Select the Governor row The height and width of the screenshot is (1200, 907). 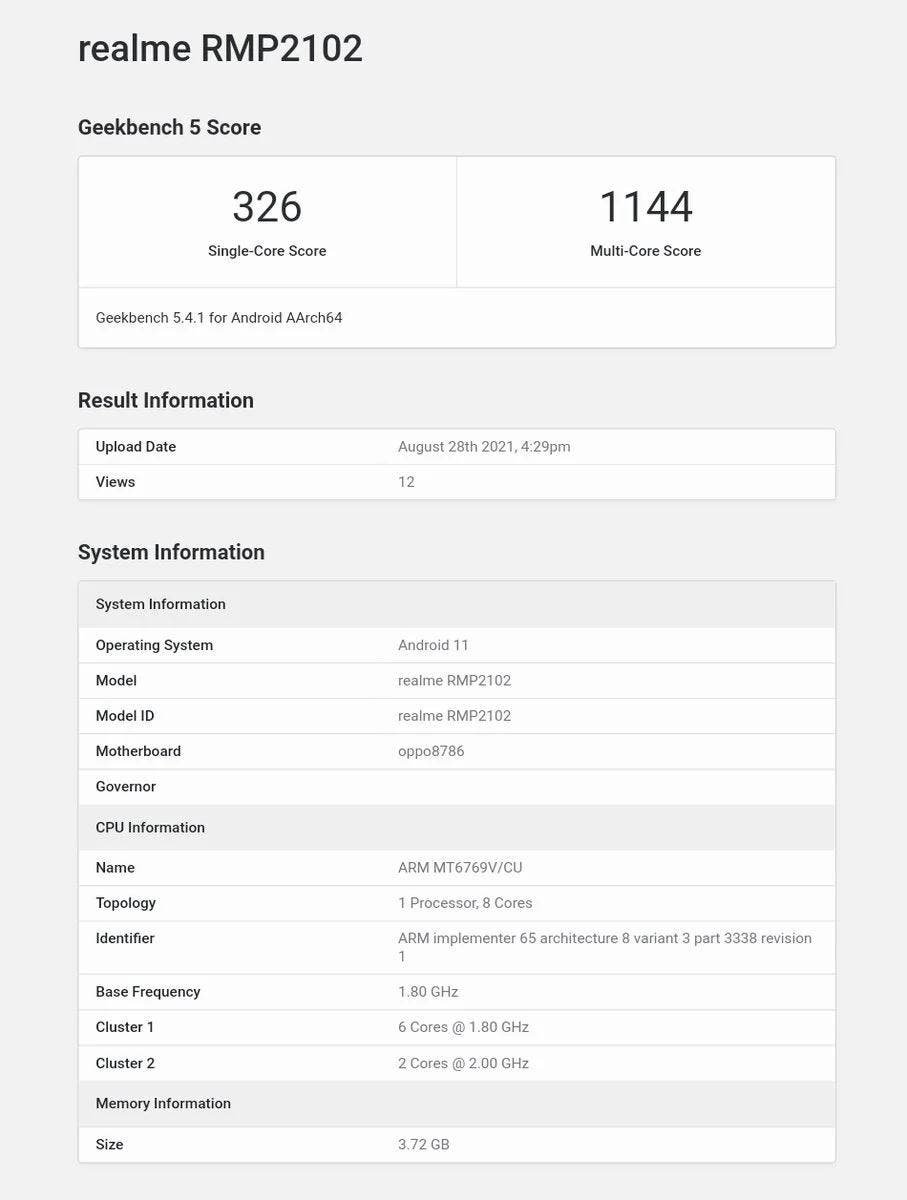125,786
